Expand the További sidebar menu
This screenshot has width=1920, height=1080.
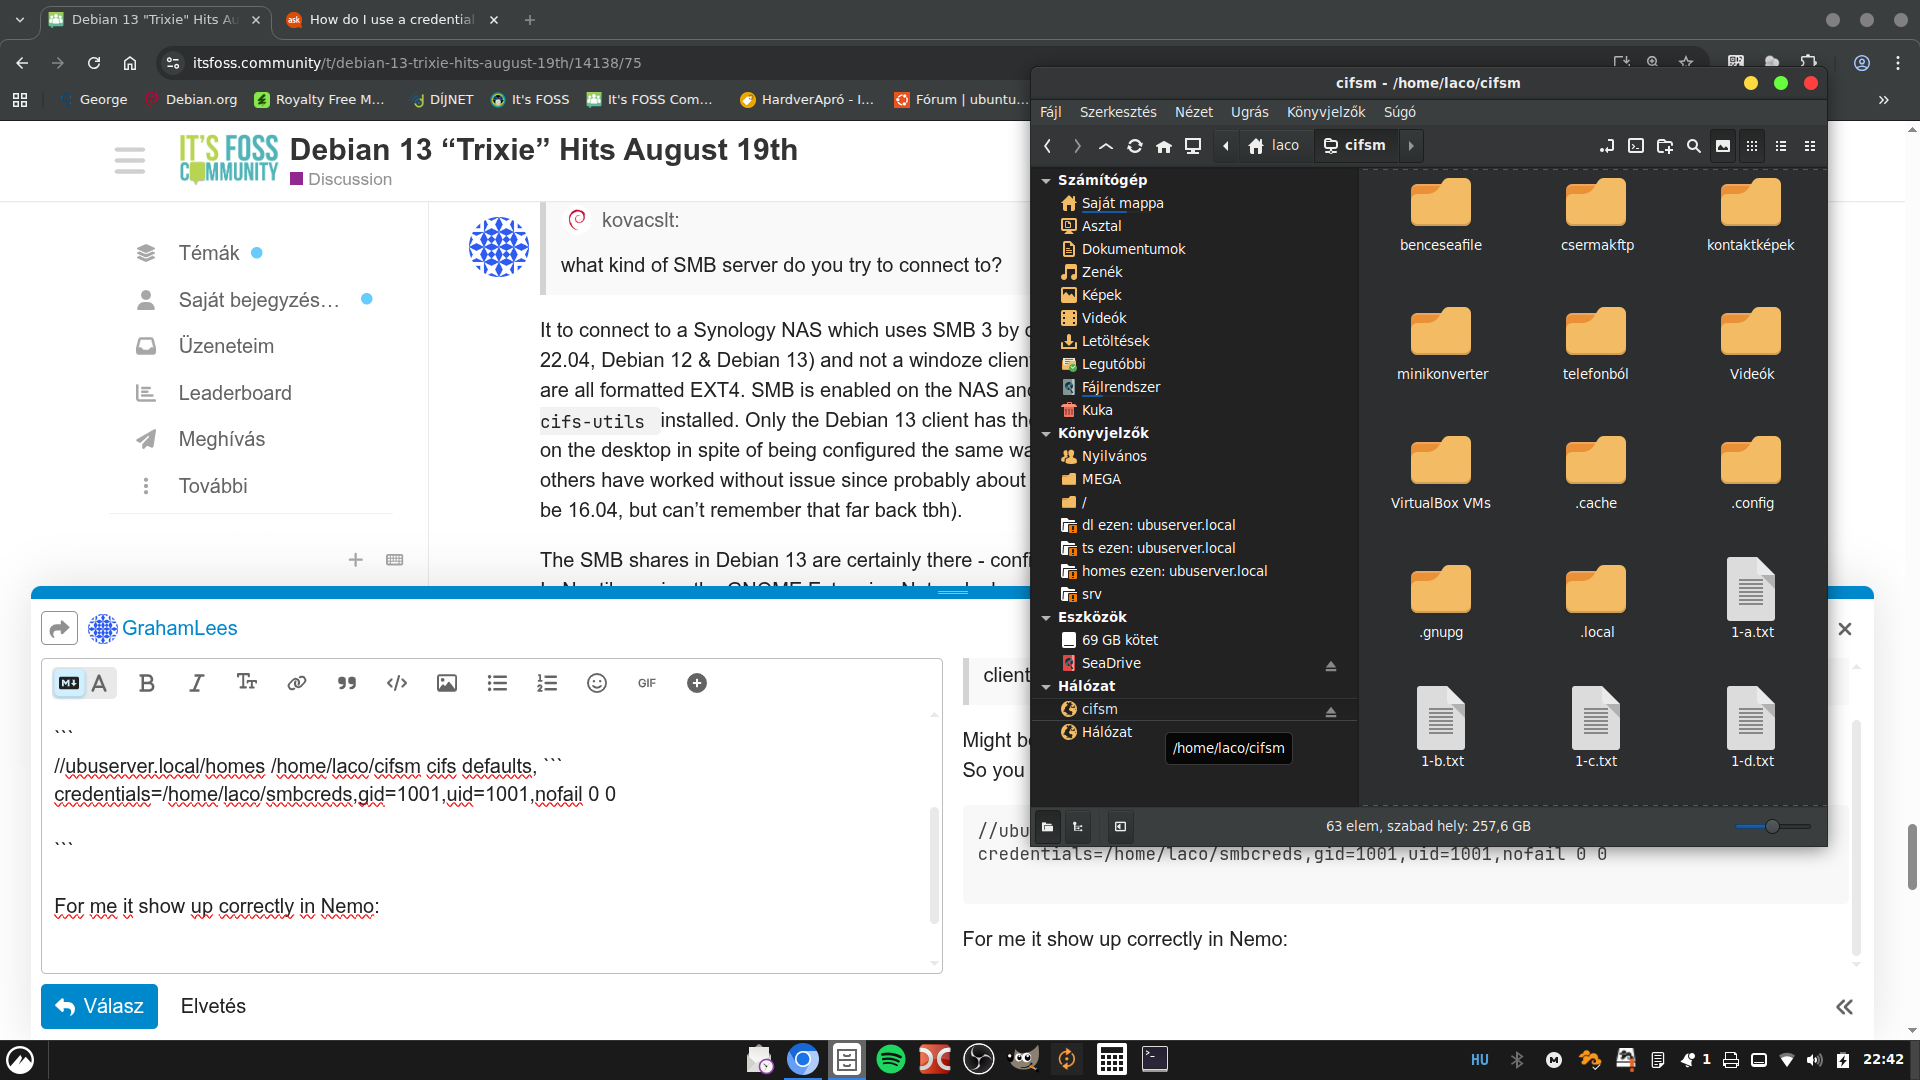(x=212, y=486)
